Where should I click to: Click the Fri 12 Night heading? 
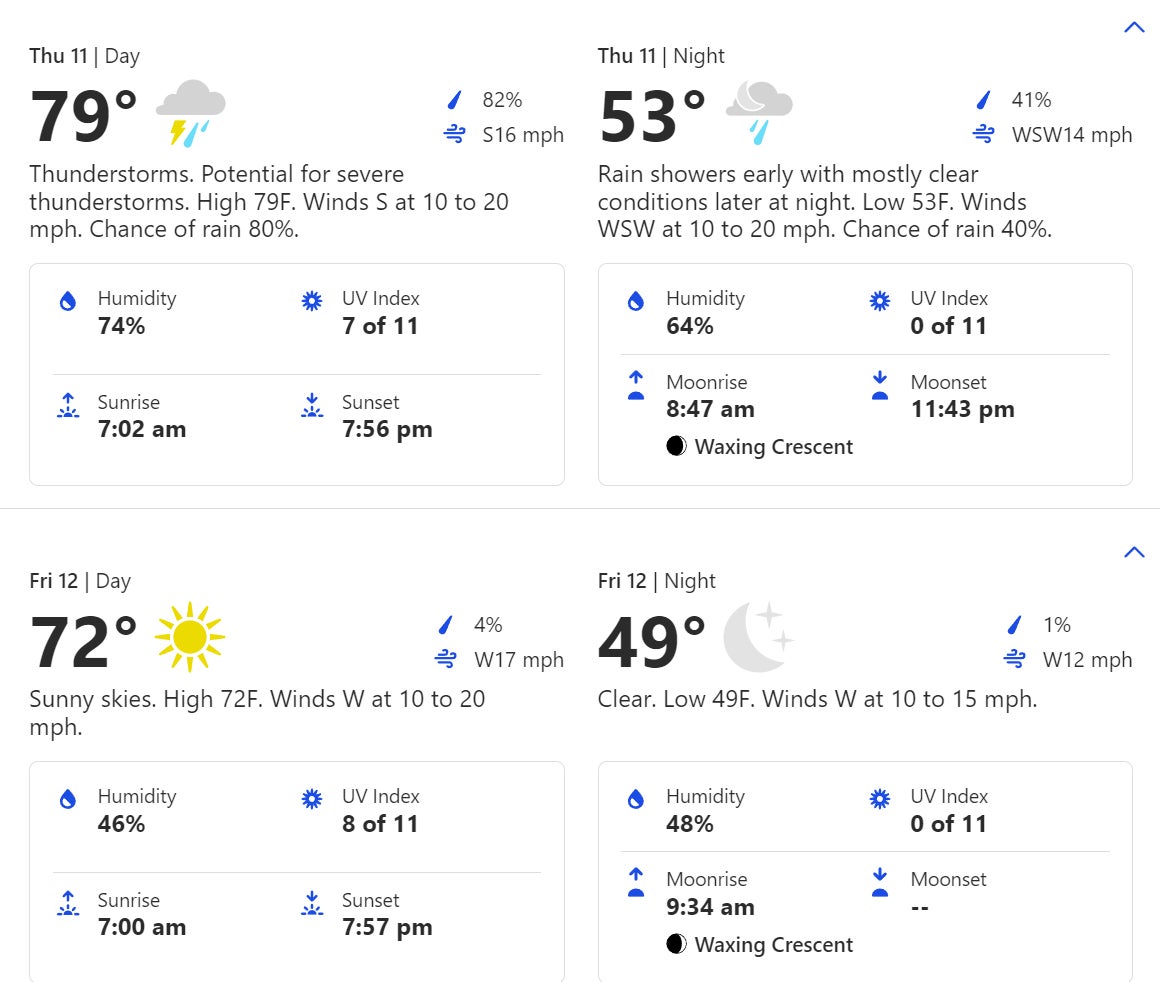(657, 581)
